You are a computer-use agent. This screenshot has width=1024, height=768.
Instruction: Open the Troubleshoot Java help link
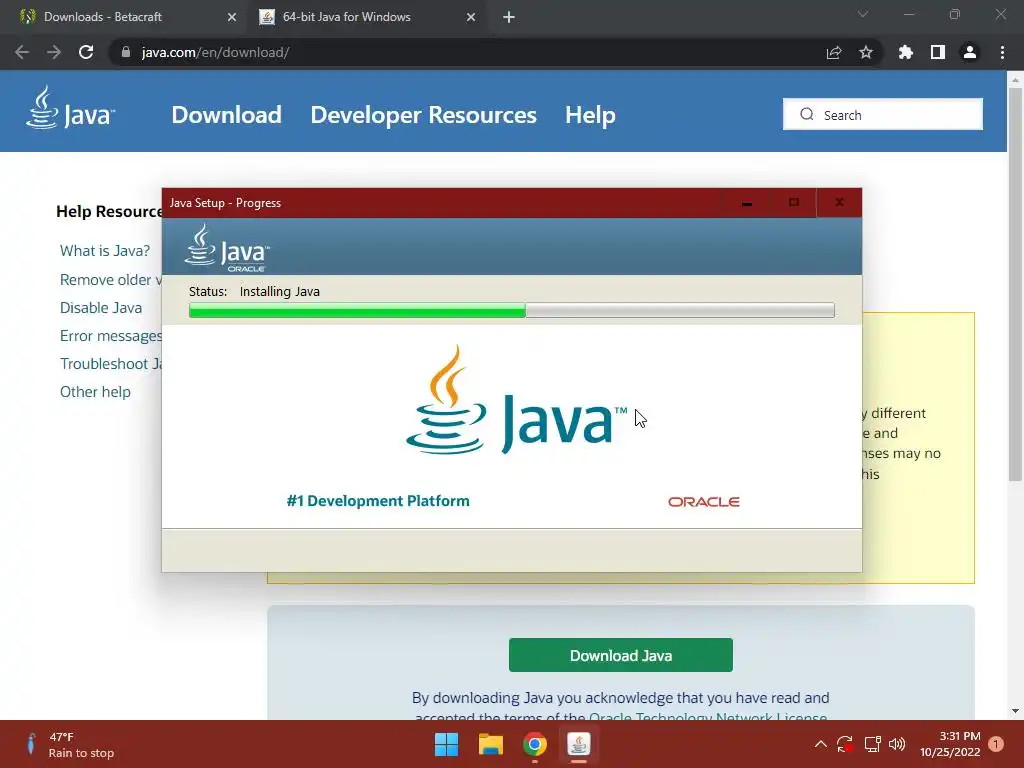(x=111, y=364)
